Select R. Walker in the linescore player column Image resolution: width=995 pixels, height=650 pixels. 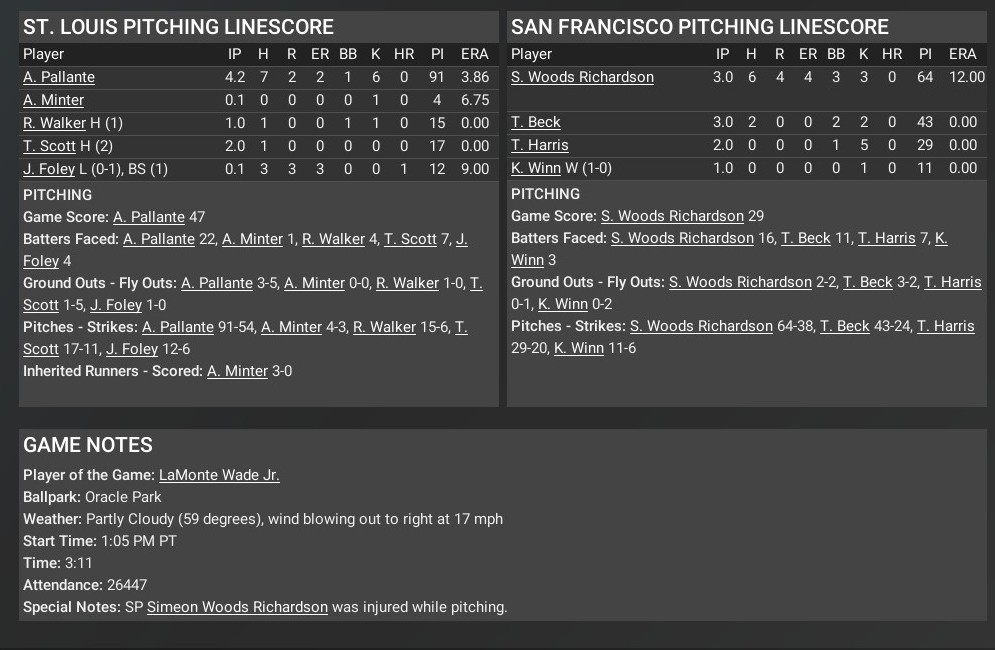[x=54, y=123]
